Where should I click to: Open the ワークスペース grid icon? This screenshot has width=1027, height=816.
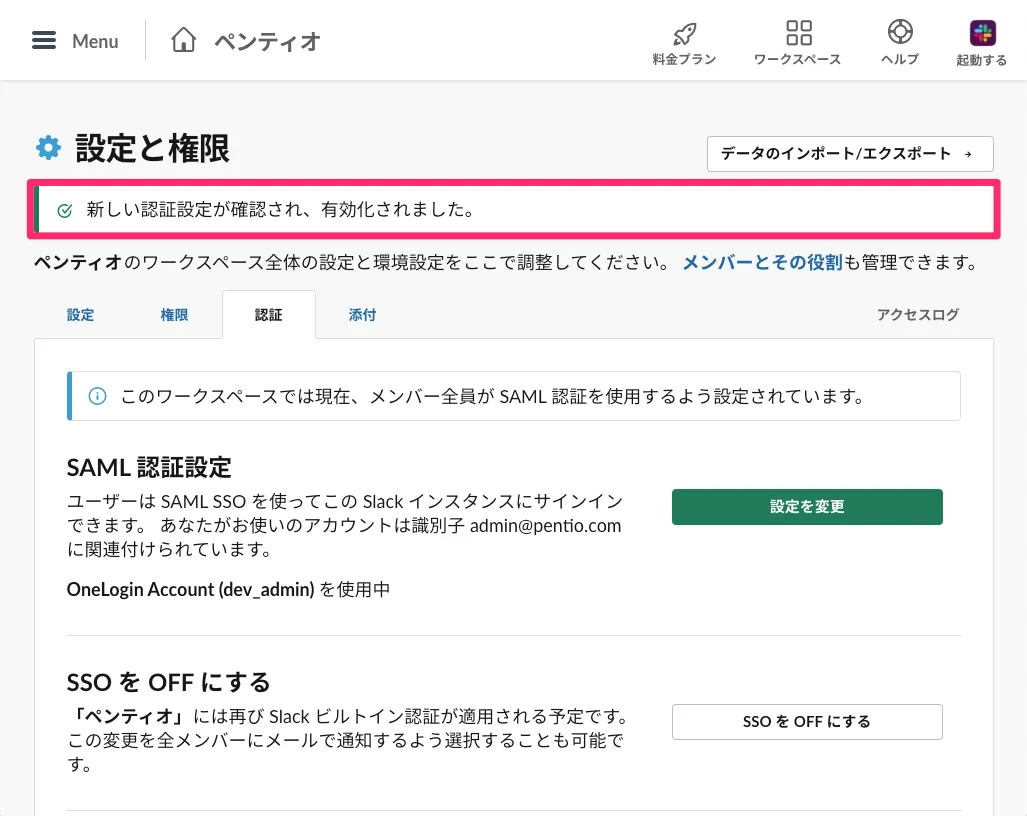pos(798,33)
